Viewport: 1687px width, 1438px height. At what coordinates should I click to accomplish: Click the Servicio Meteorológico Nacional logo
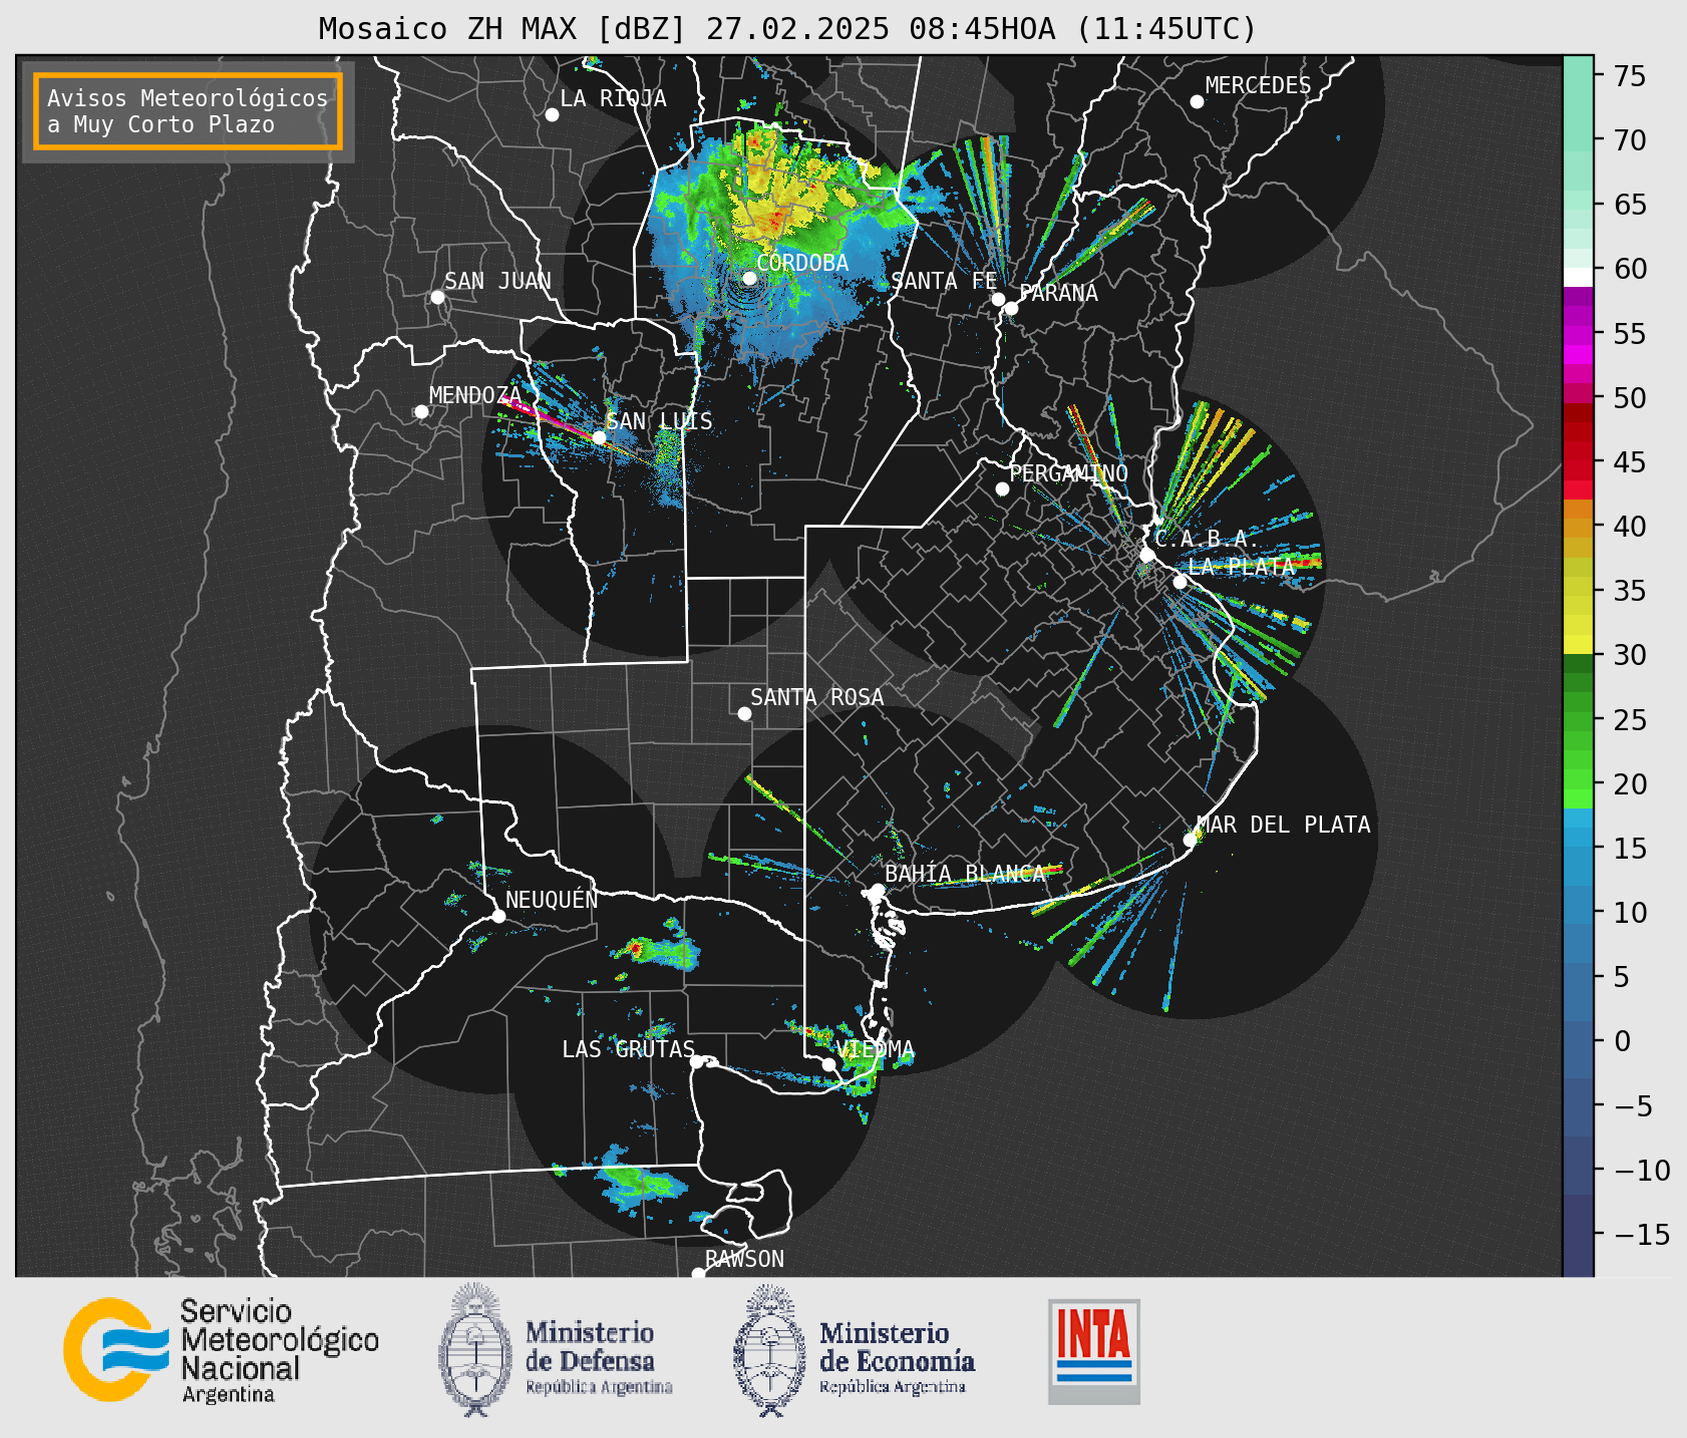tap(221, 1350)
